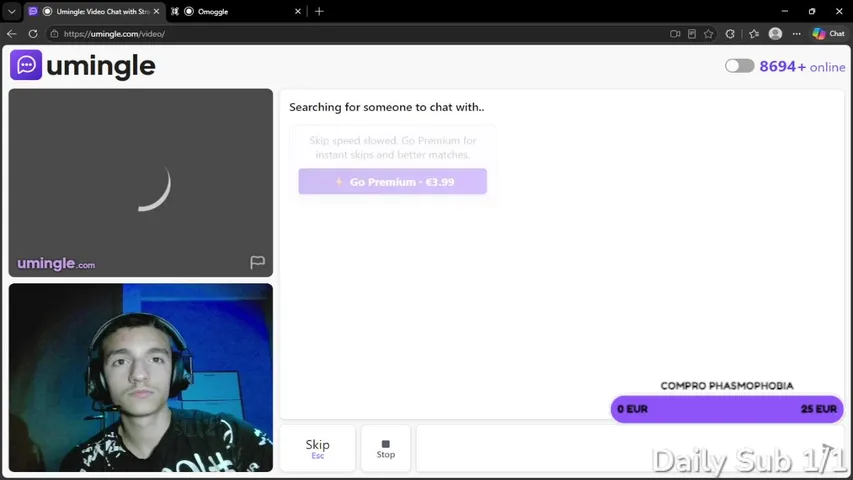Viewport: 853px width, 480px height.
Task: Click the Skip speed slowed notice text
Action: [393, 147]
